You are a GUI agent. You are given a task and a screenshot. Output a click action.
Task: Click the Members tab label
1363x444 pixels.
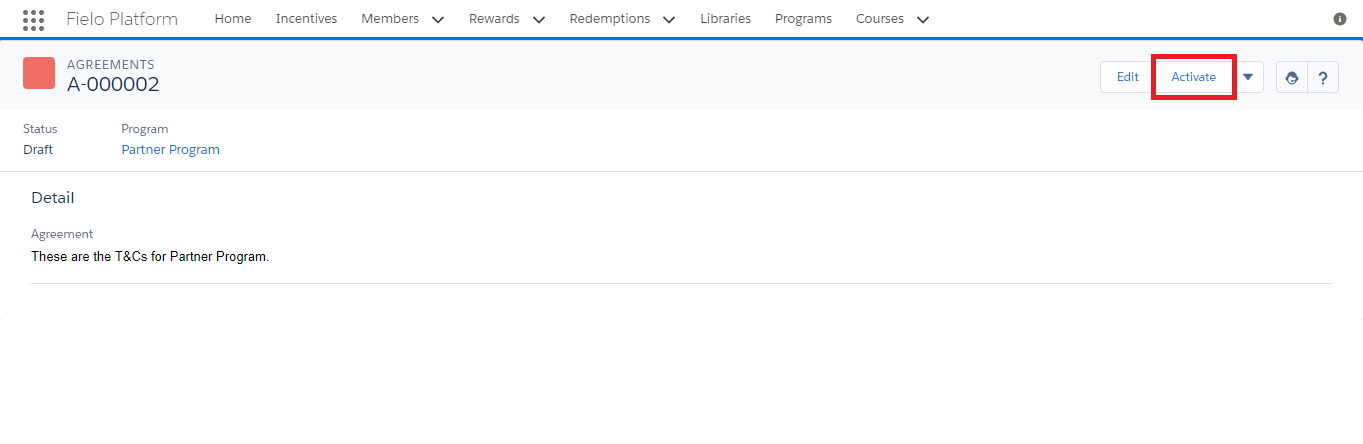point(391,19)
